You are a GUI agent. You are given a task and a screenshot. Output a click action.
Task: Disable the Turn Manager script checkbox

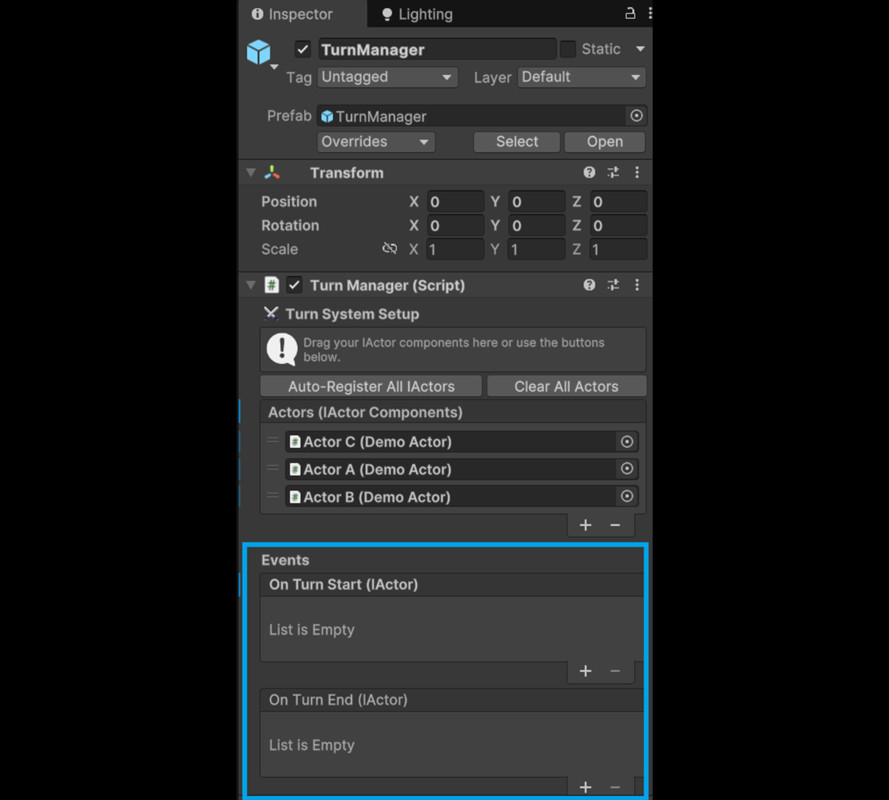[294, 285]
